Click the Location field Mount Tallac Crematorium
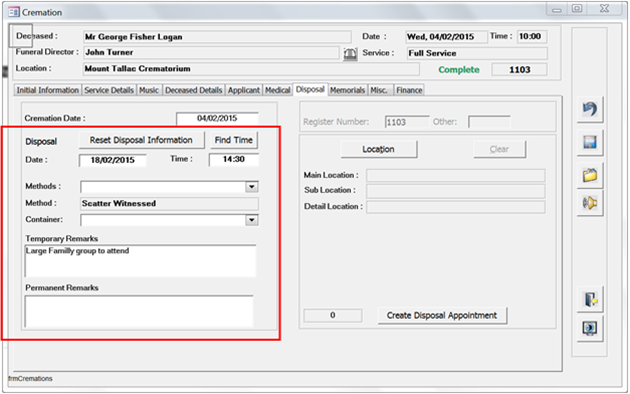Image resolution: width=630 pixels, height=394 pixels. (251, 69)
